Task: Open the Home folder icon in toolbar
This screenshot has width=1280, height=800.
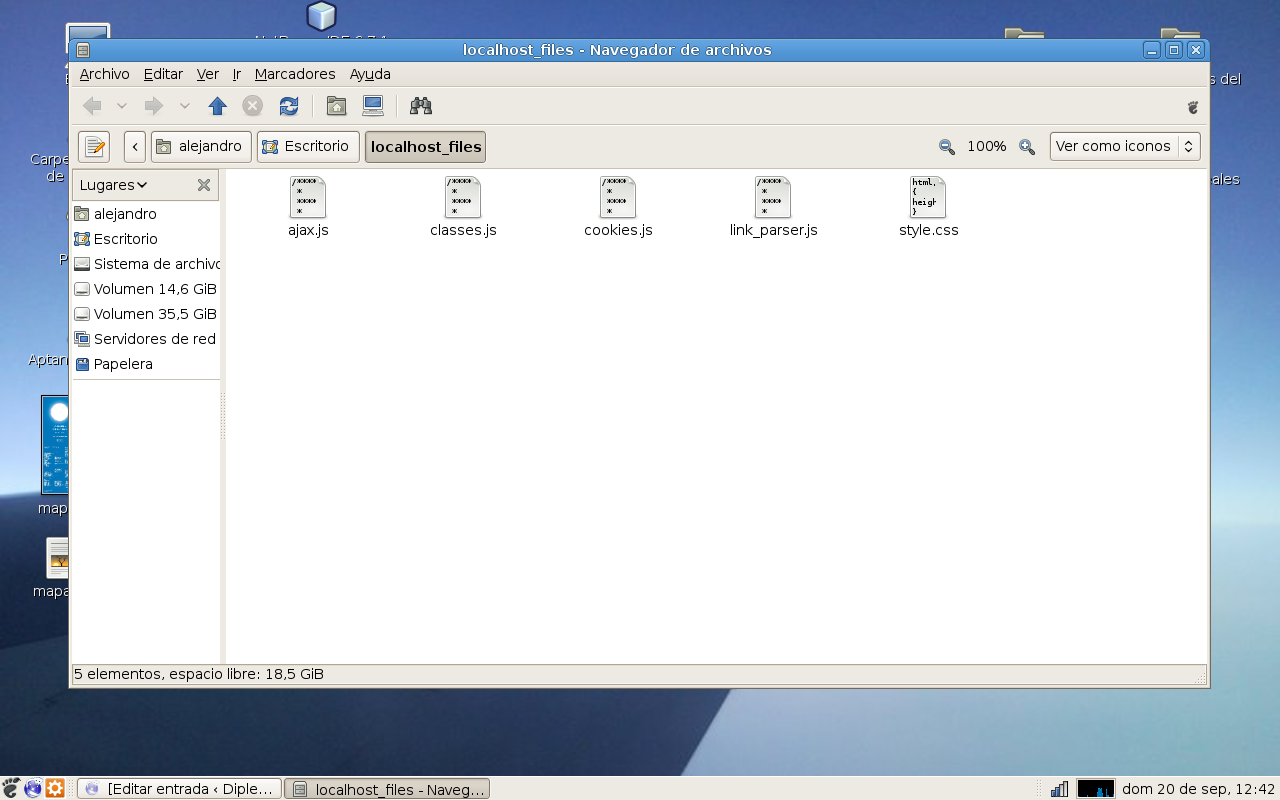Action: 337,106
